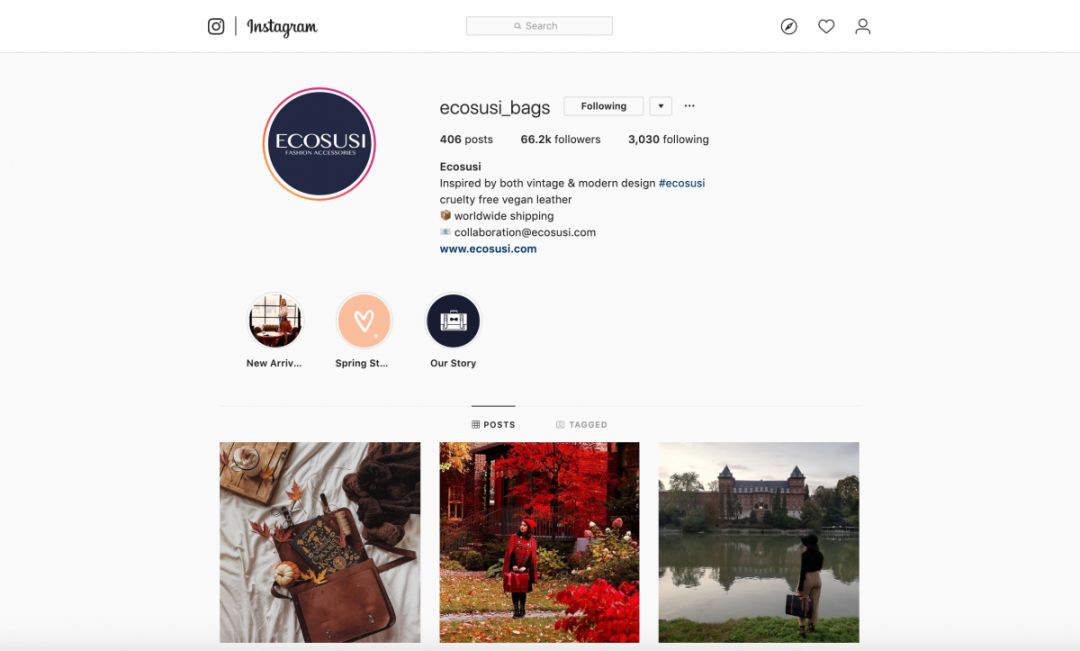
Task: Select the Posts tab
Action: tap(493, 424)
